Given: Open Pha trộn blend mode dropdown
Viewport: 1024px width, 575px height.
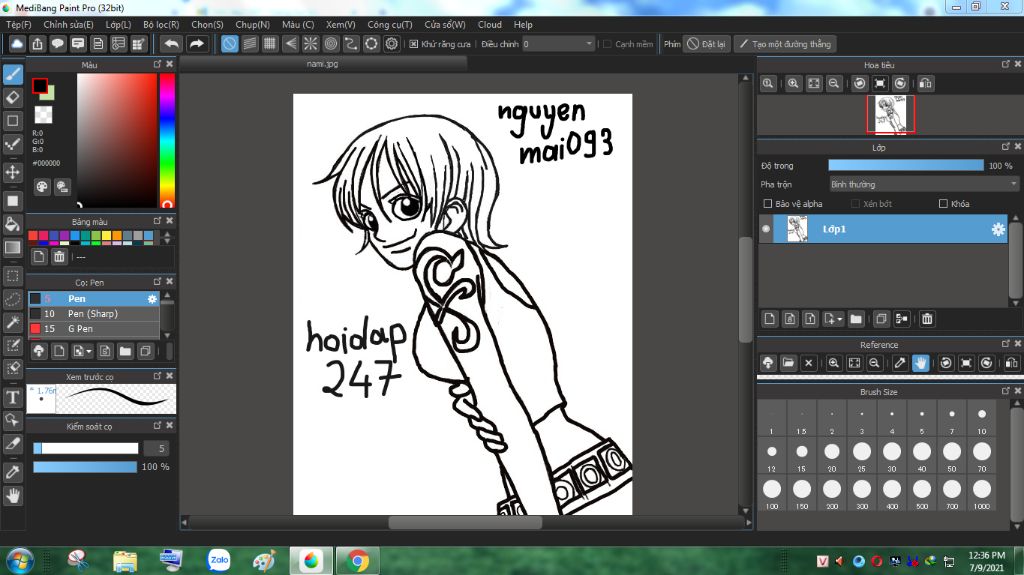Looking at the screenshot, I should 923,184.
